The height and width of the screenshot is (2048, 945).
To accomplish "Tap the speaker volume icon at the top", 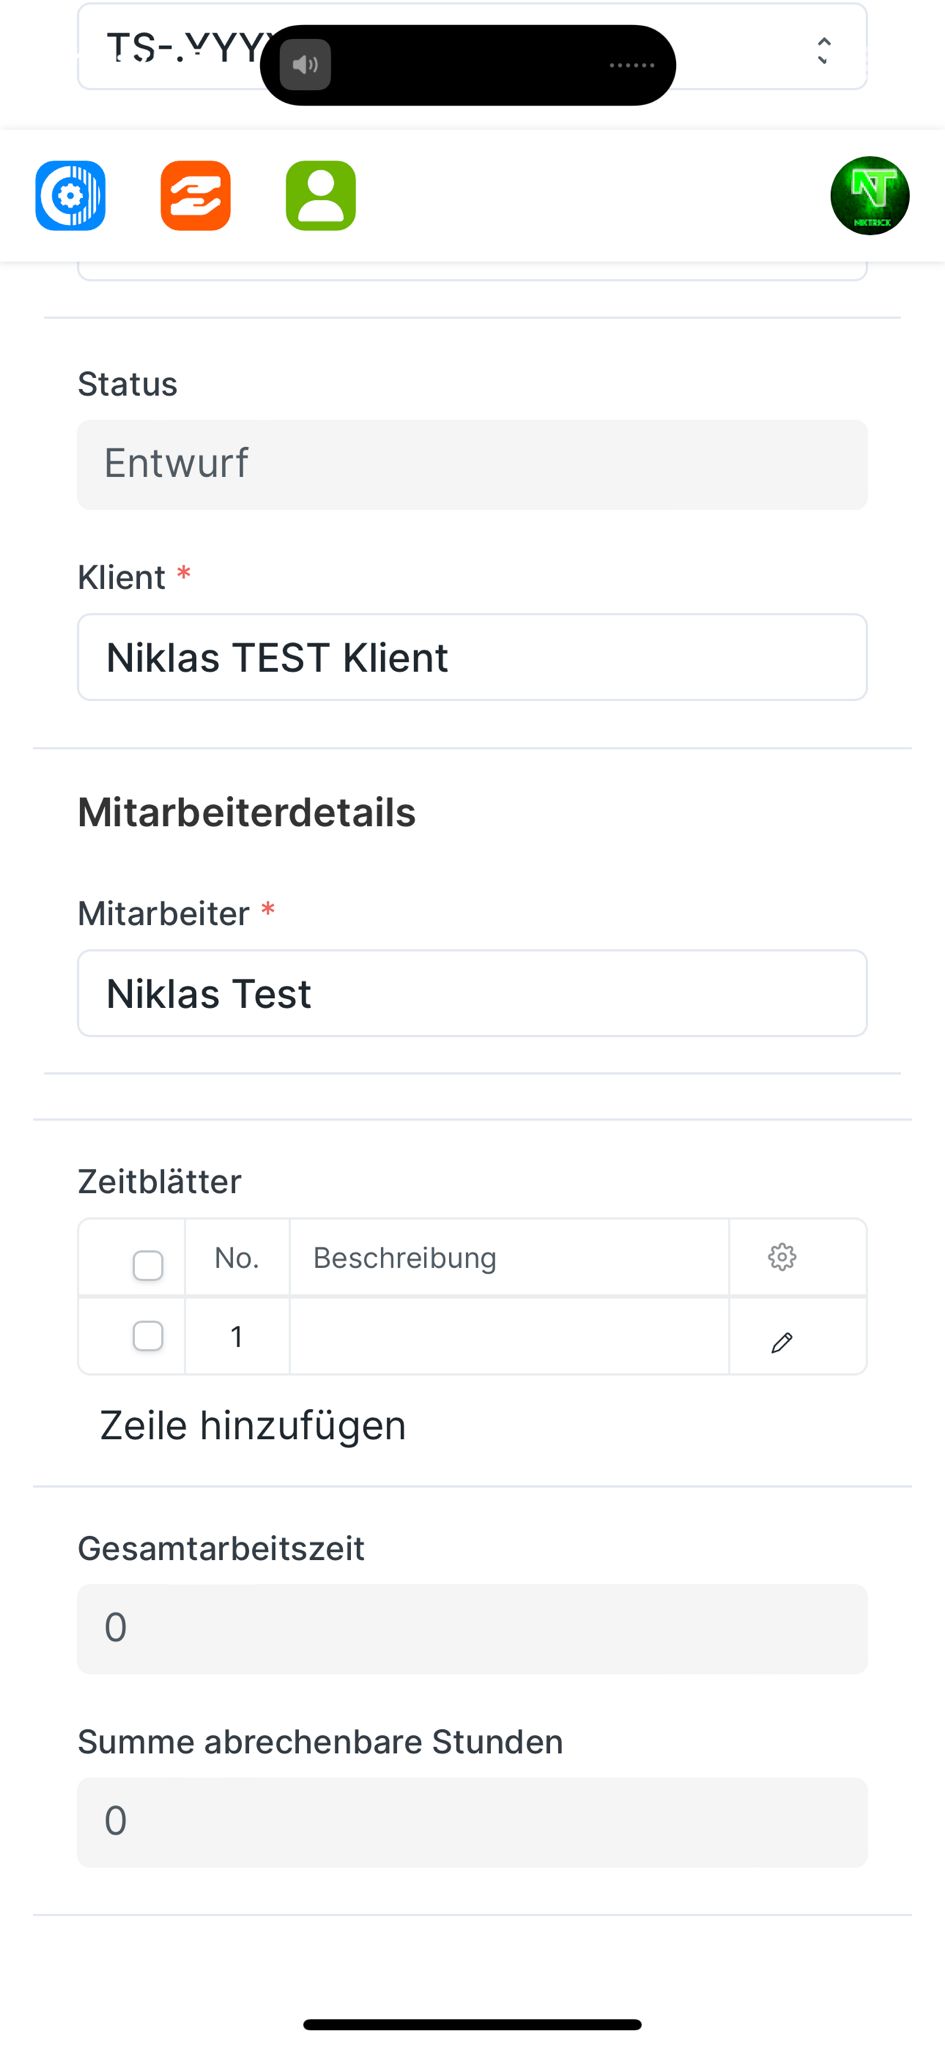I will (305, 65).
